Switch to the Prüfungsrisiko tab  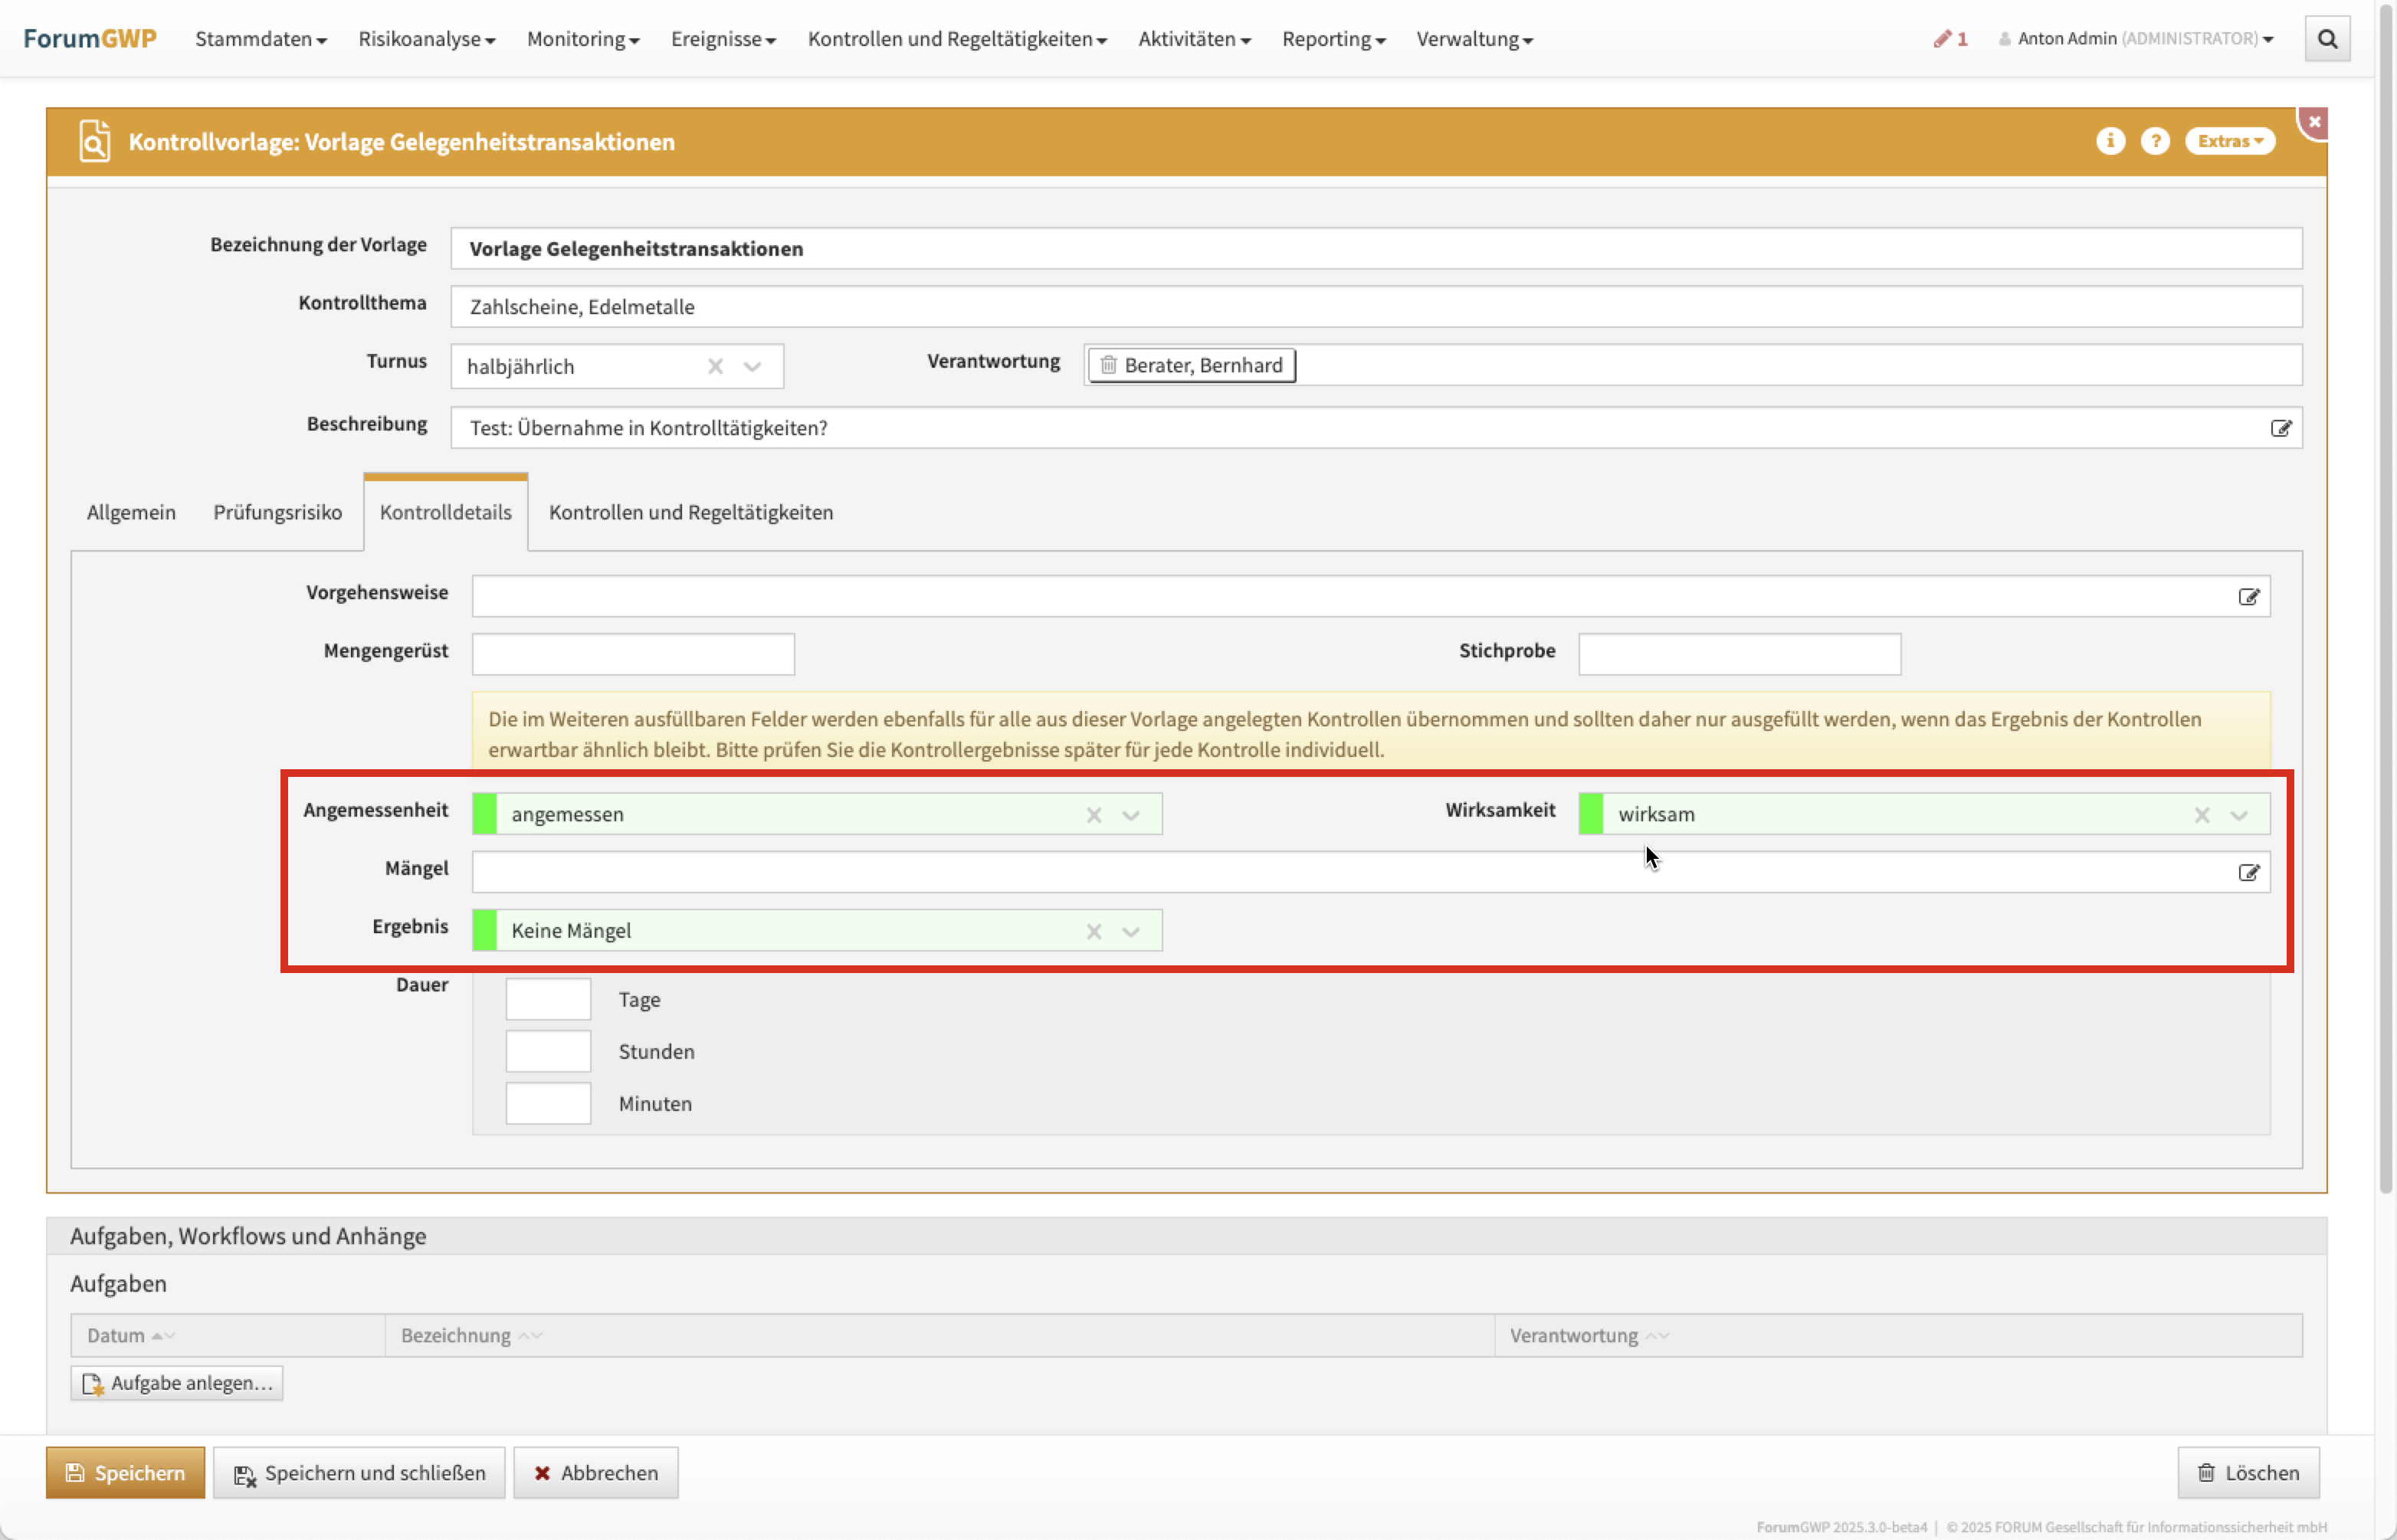click(277, 512)
